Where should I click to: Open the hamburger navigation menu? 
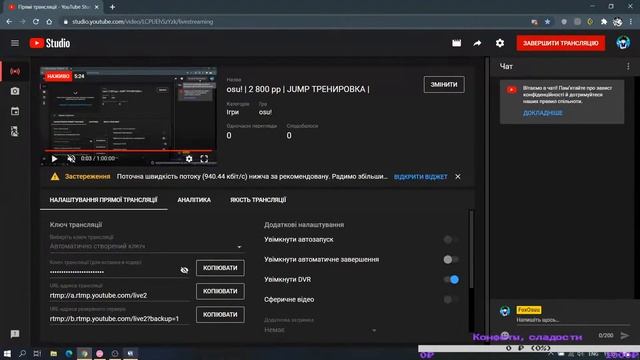pyautogui.click(x=15, y=43)
